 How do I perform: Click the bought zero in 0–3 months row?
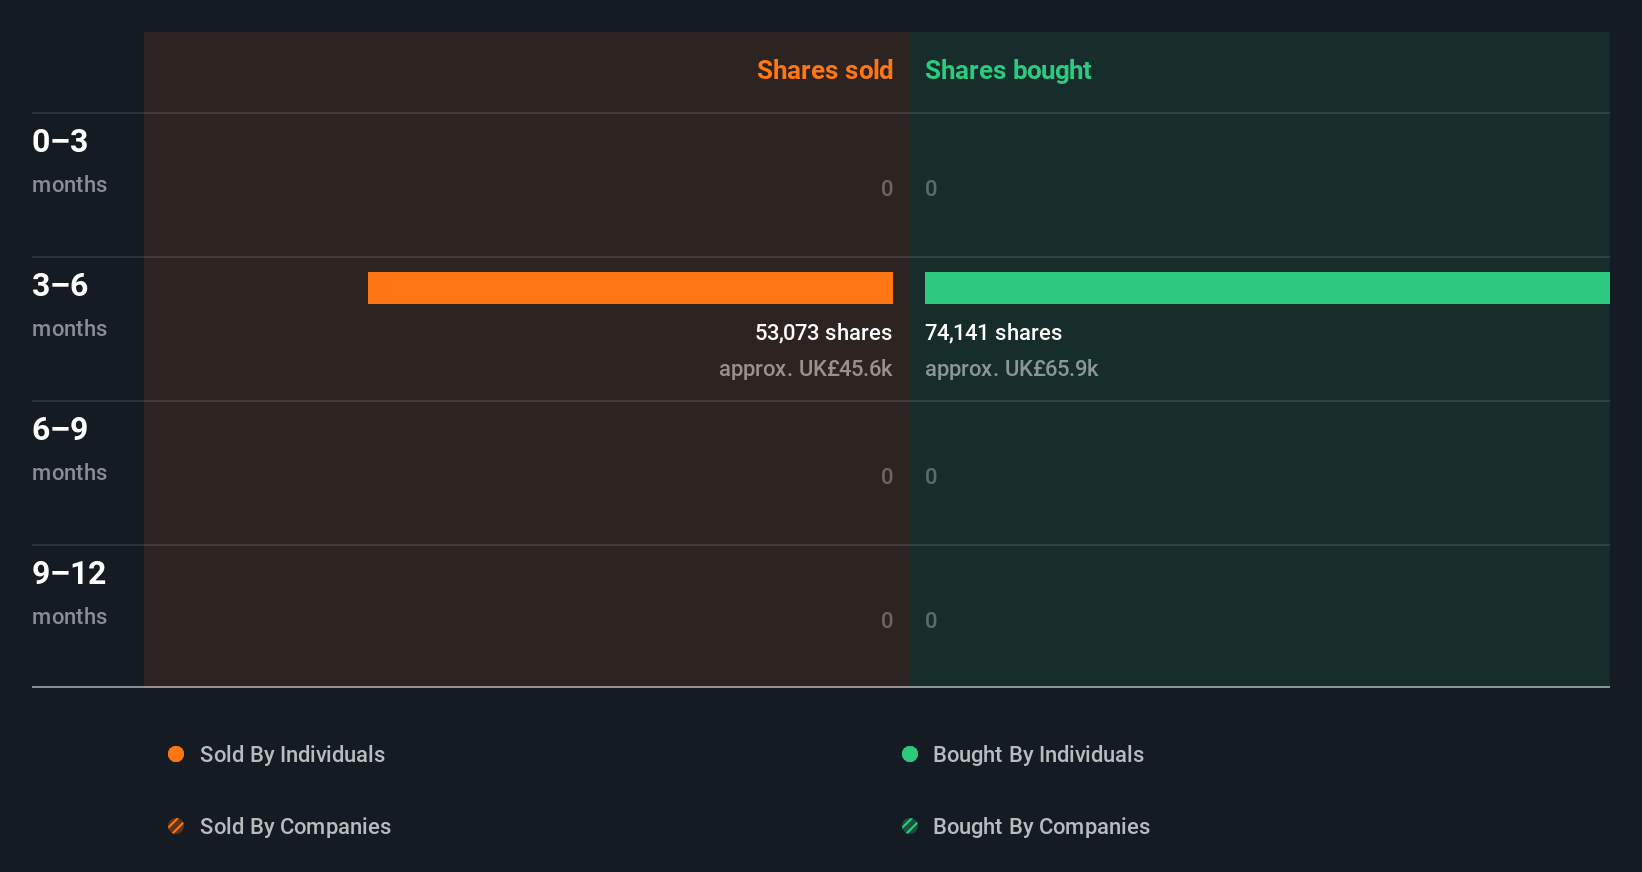click(931, 188)
